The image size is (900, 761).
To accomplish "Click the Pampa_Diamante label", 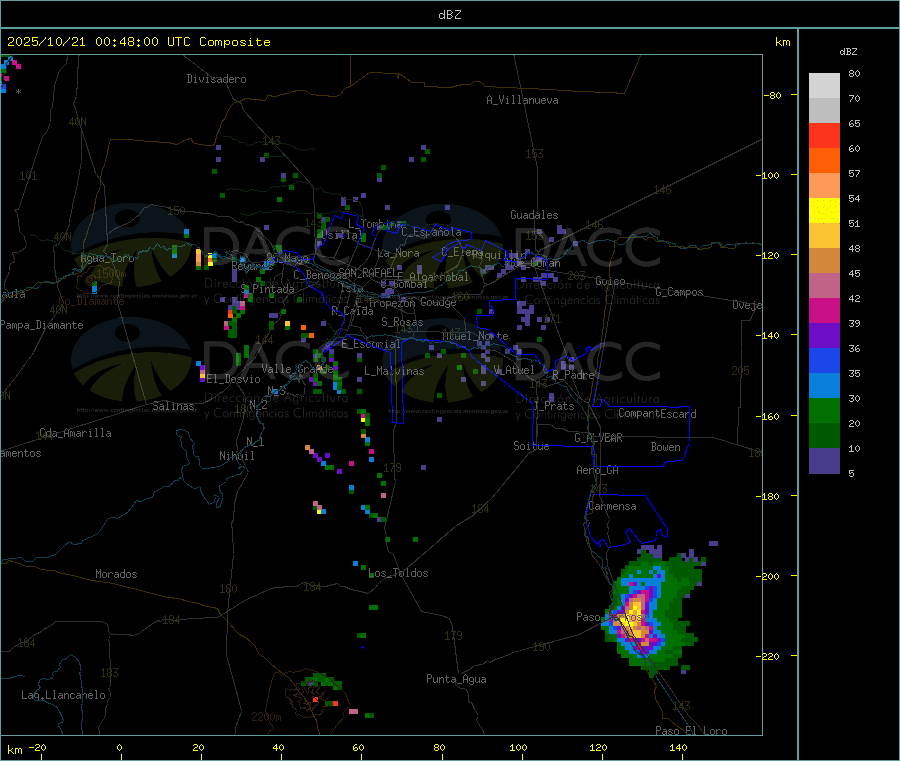I will click(x=42, y=325).
